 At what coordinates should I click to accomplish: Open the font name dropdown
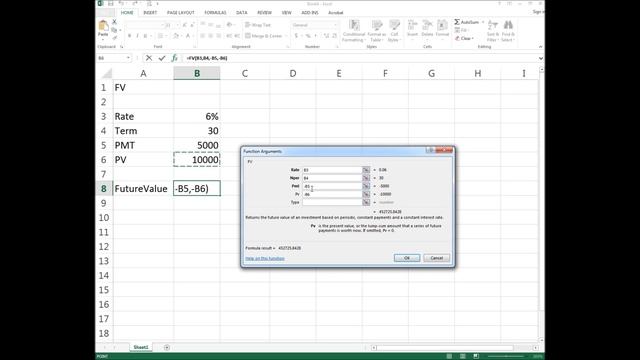[x=161, y=25]
